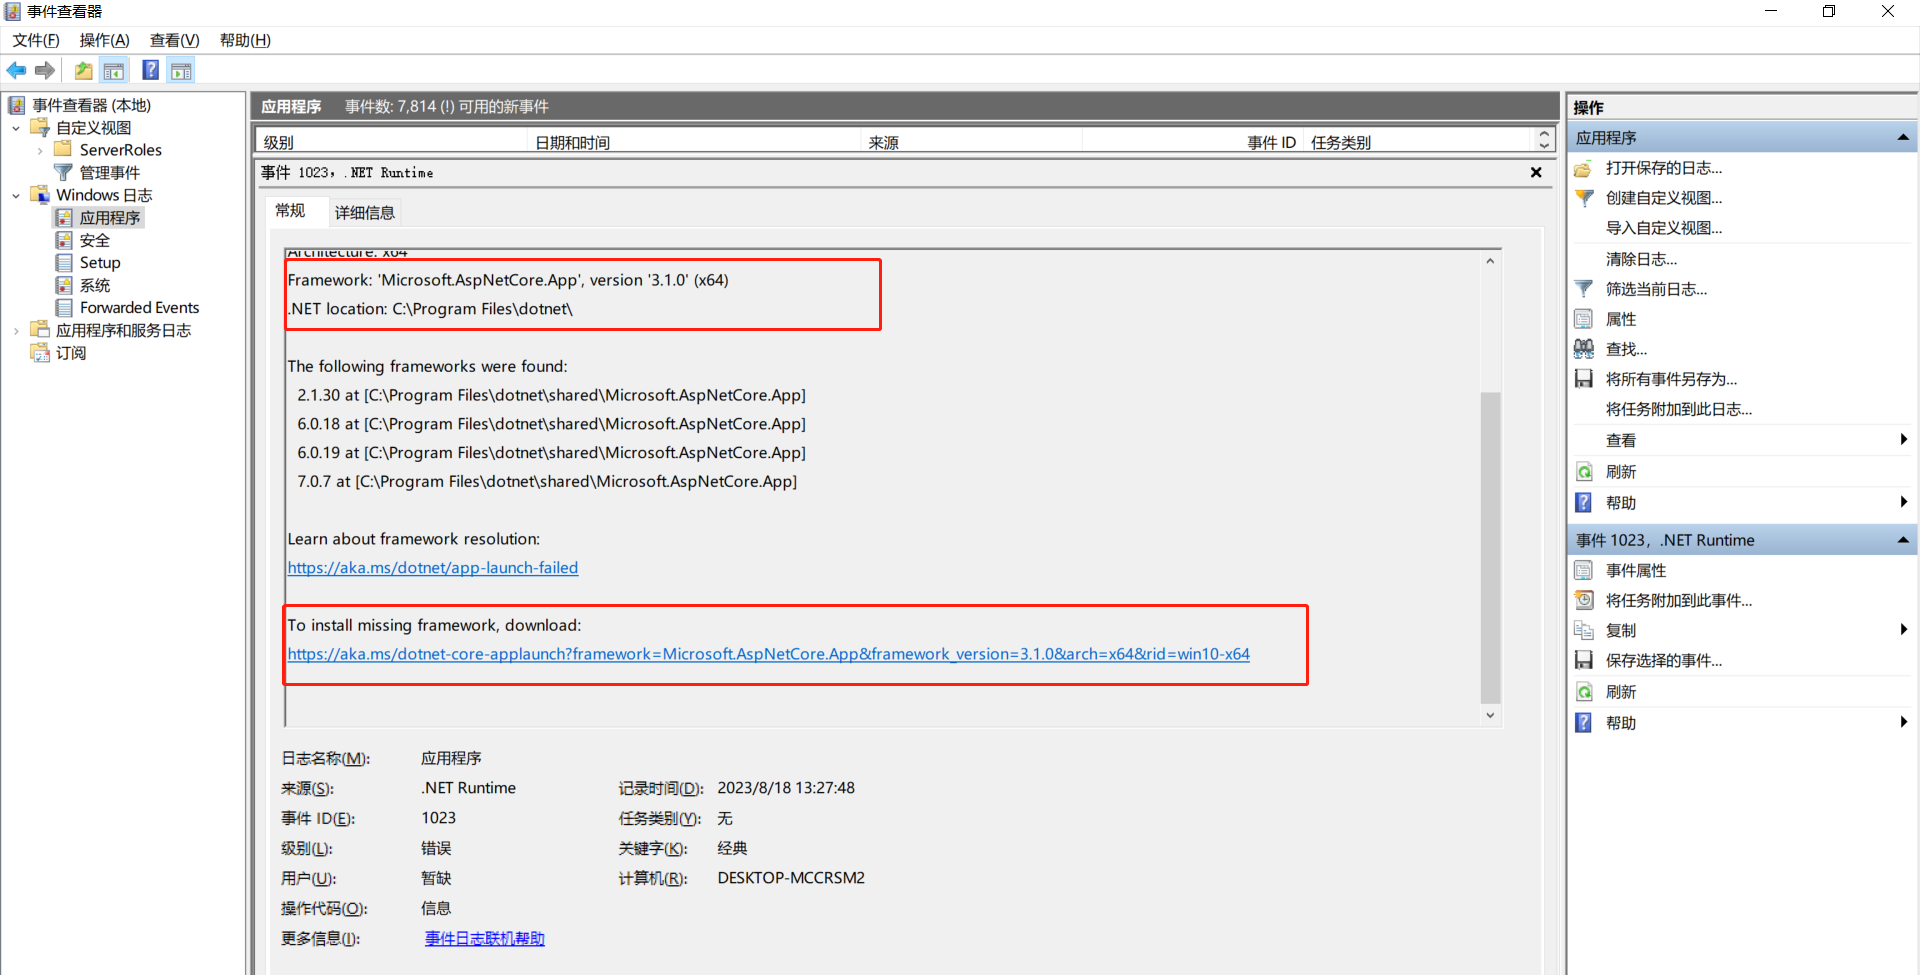Click the description scrollbar down arrow
This screenshot has height=975, width=1920.
[1490, 715]
